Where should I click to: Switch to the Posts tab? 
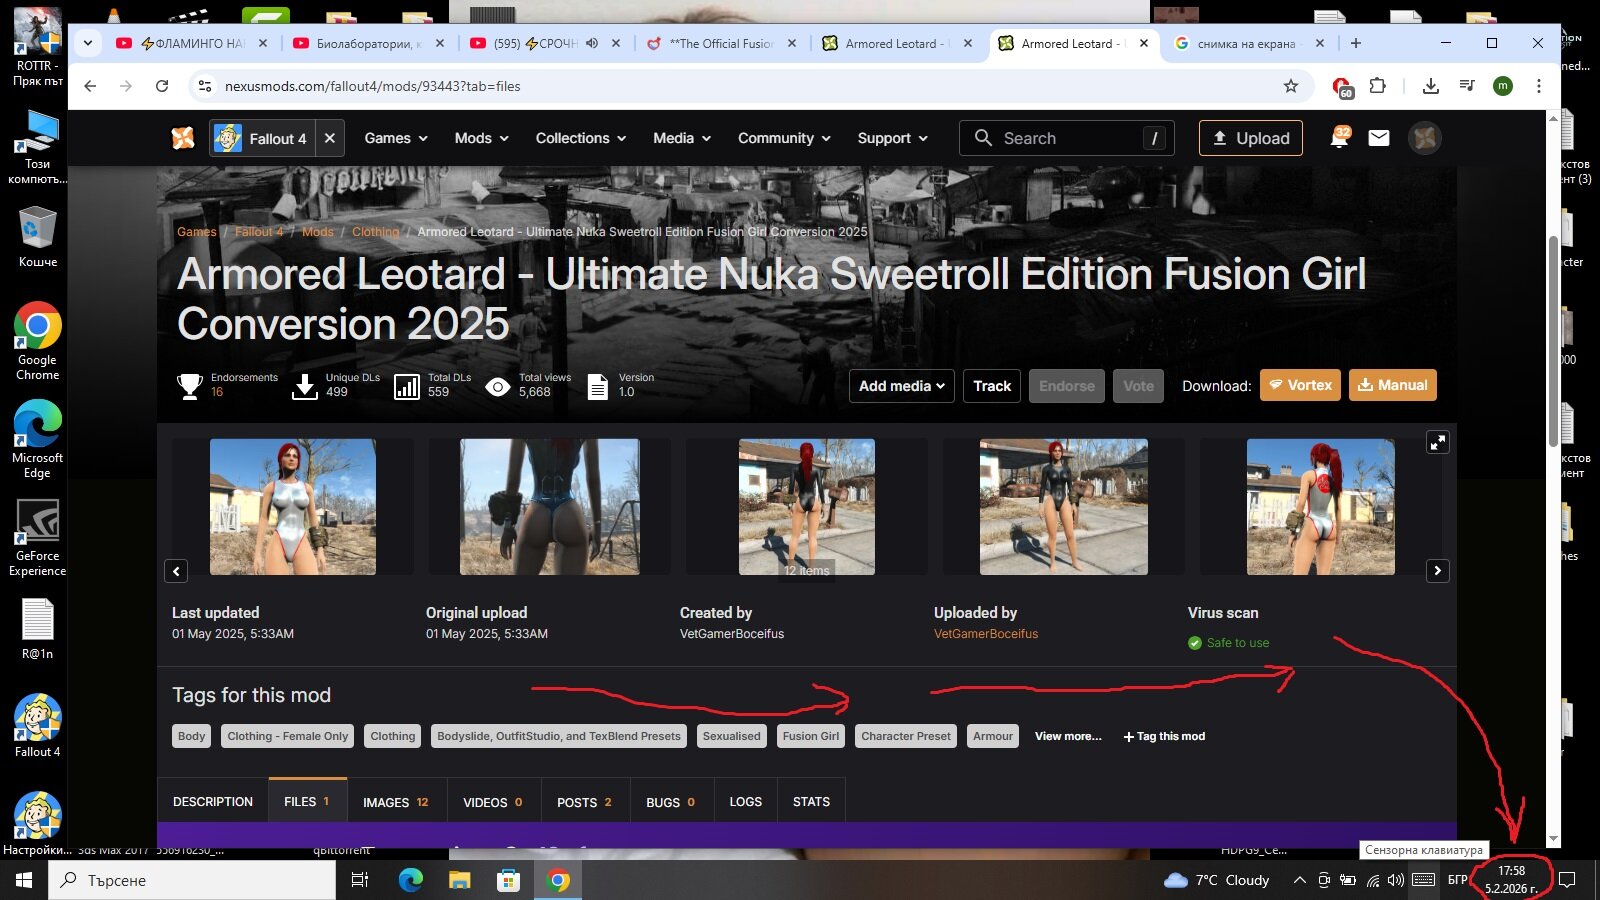(x=585, y=802)
